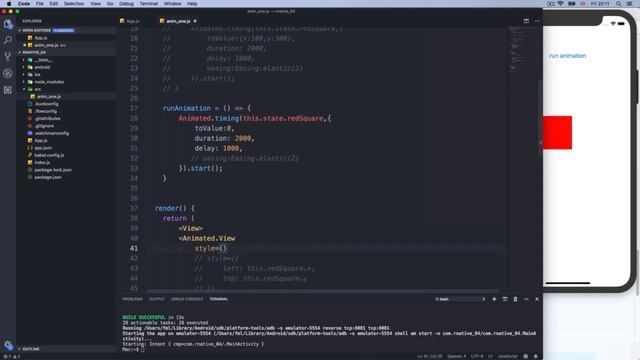Viewport: 640px width, 360px height.
Task: Switch to the Problems panel tab
Action: (133, 299)
